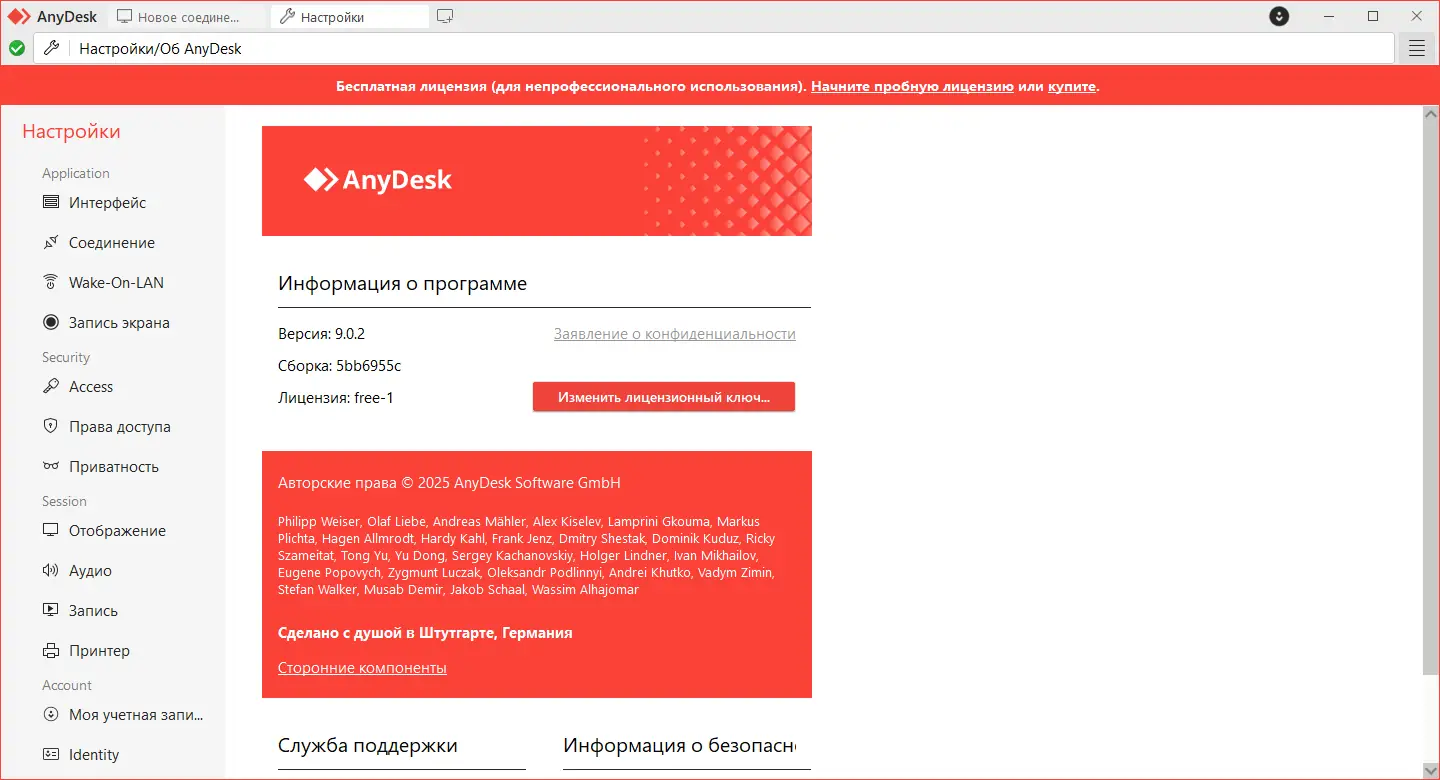Open the Access settings page
Image resolution: width=1440 pixels, height=780 pixels.
[x=91, y=386]
